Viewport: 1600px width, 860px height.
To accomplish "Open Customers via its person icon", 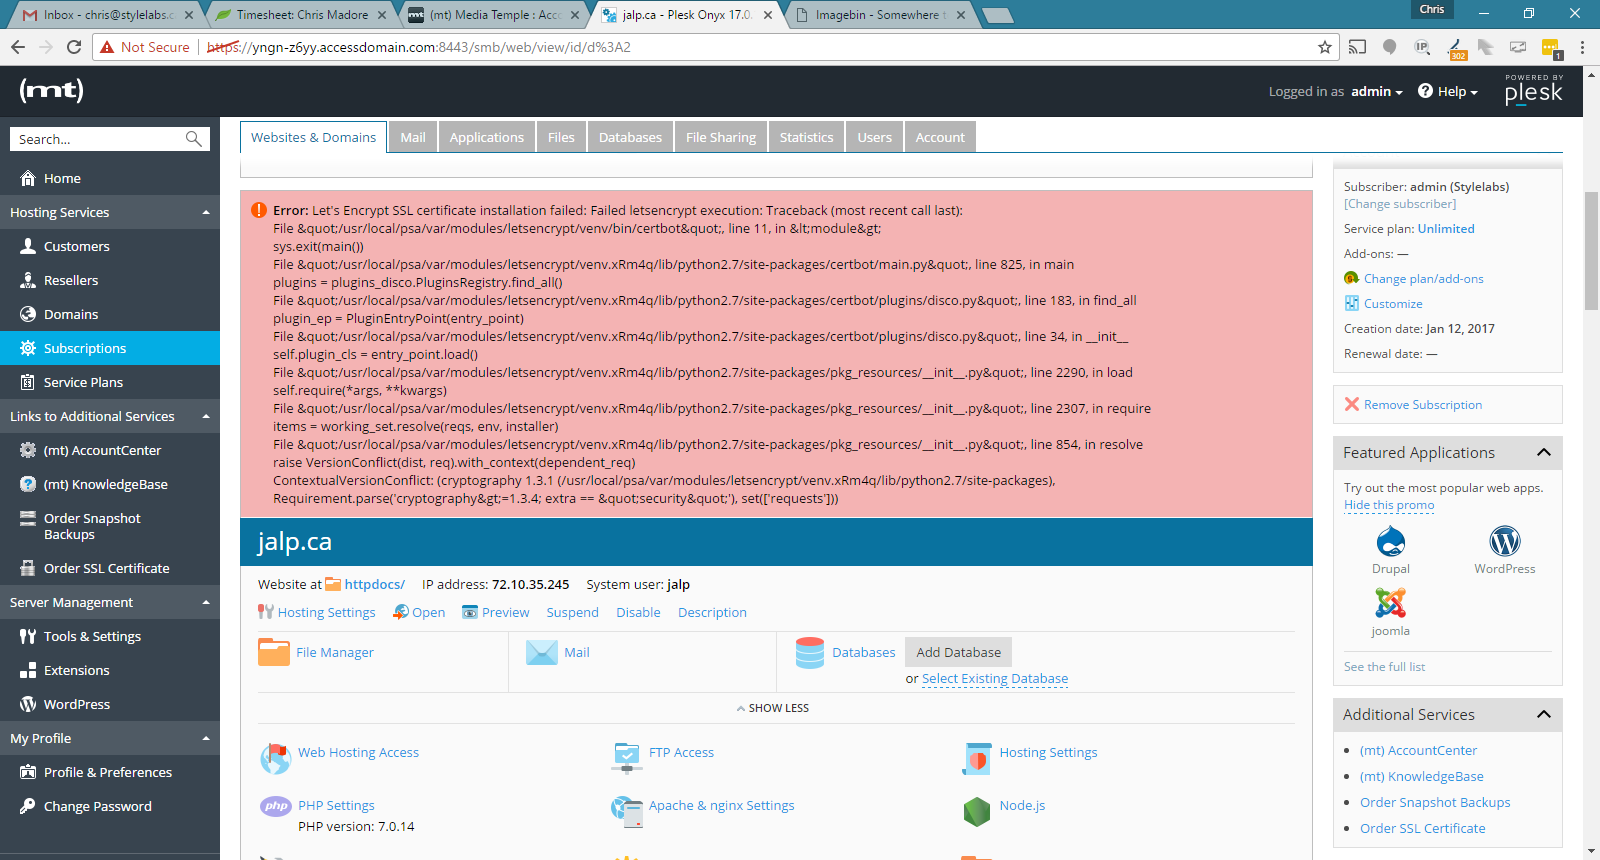I will point(28,246).
